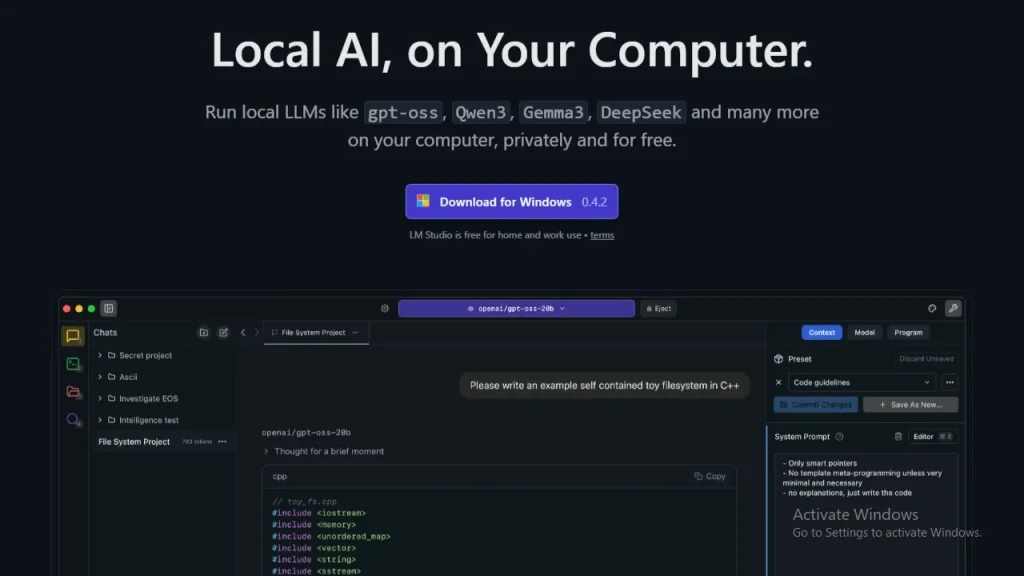The height and width of the screenshot is (576, 1024).
Task: Click the Download for Windows button
Action: (511, 202)
